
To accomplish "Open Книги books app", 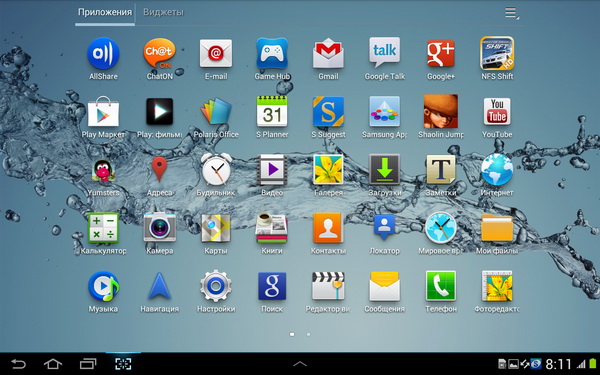I will [272, 228].
